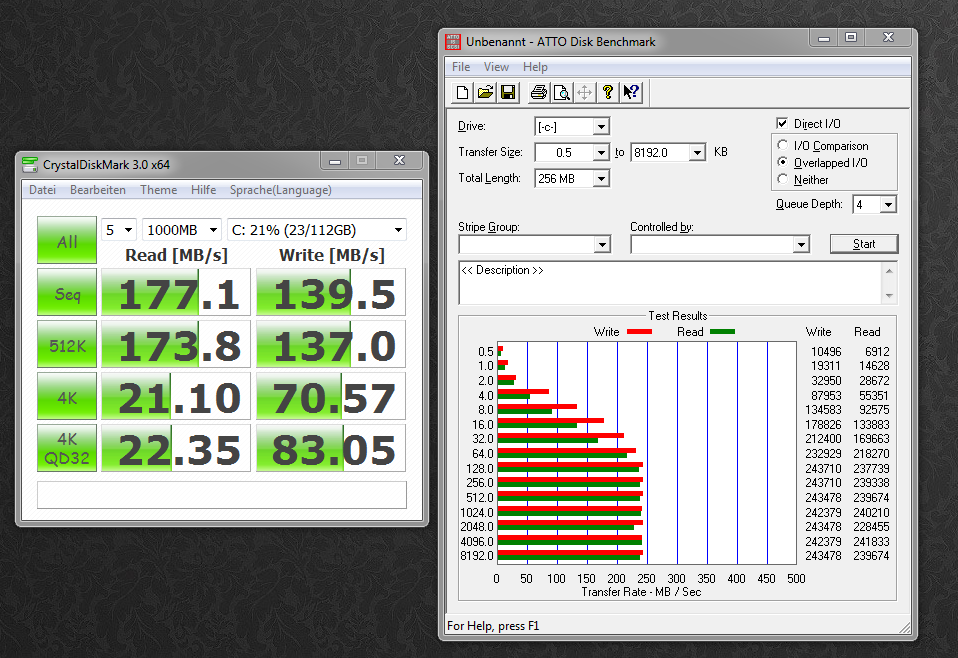958x658 pixels.
Task: Click description scrollbar up arrow
Action: click(889, 271)
